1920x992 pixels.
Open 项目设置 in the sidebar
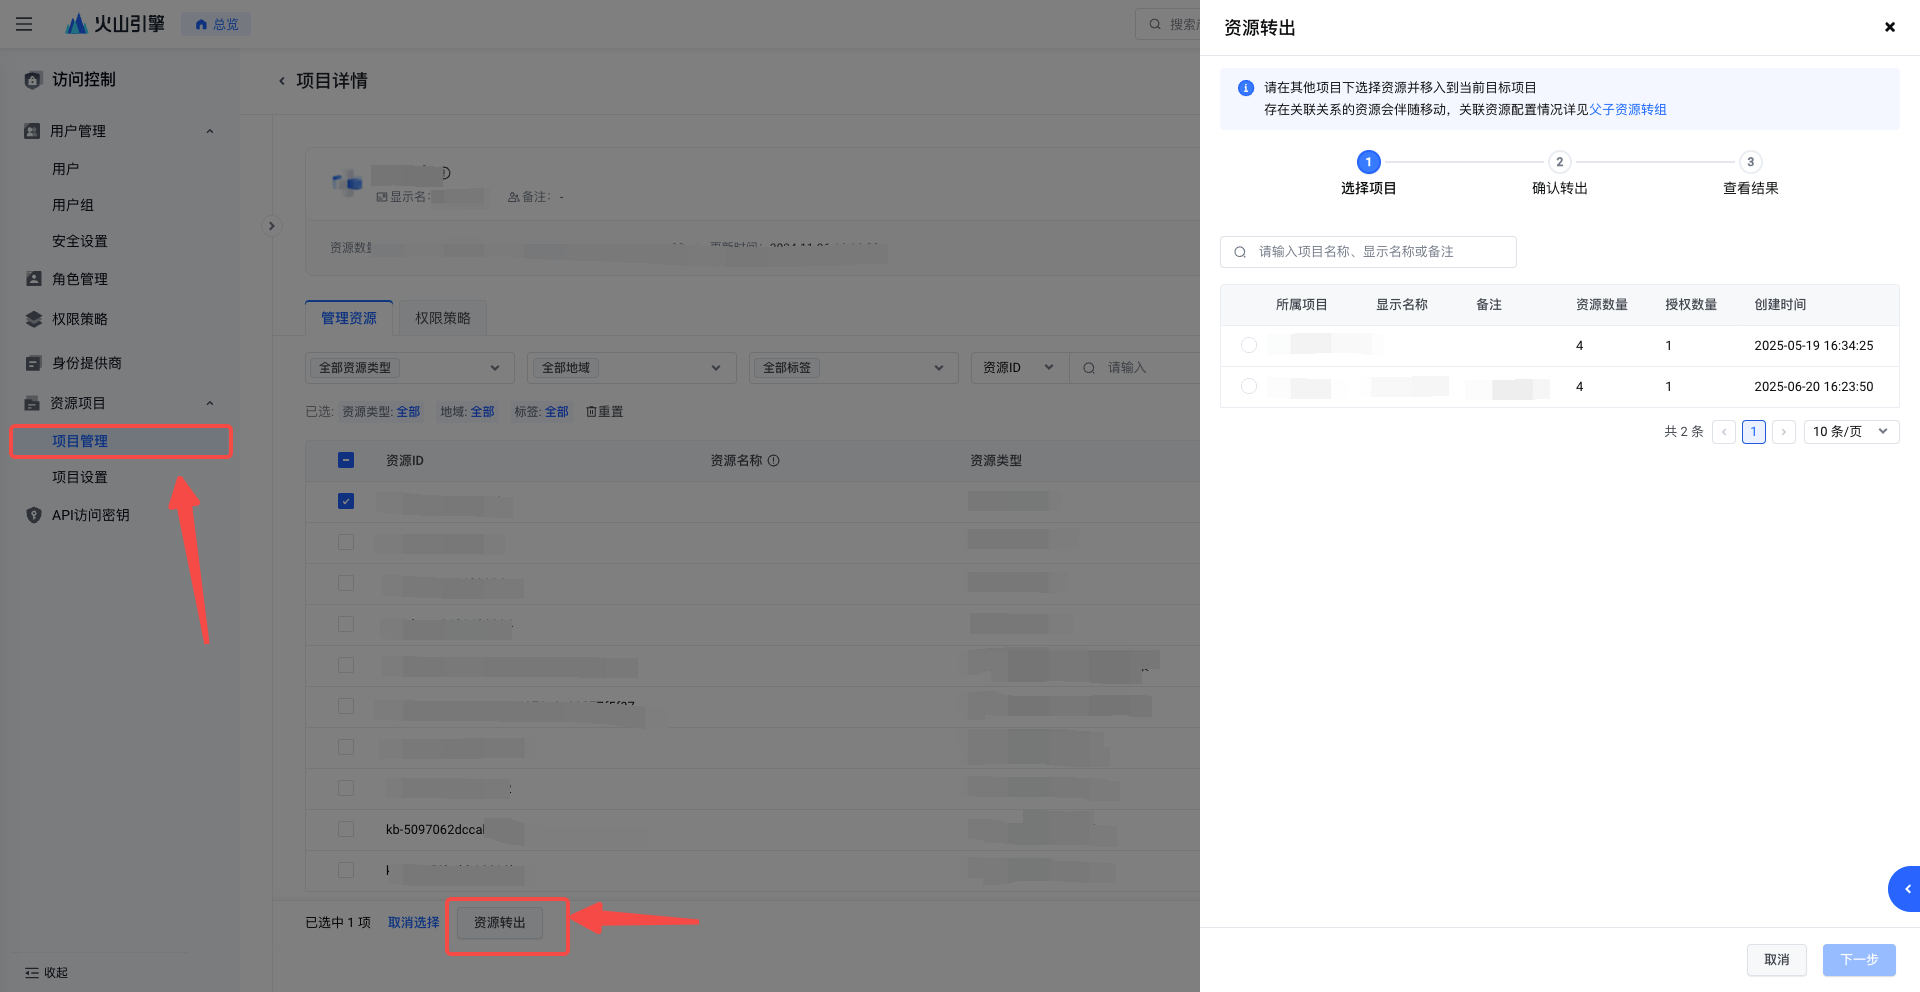click(80, 477)
